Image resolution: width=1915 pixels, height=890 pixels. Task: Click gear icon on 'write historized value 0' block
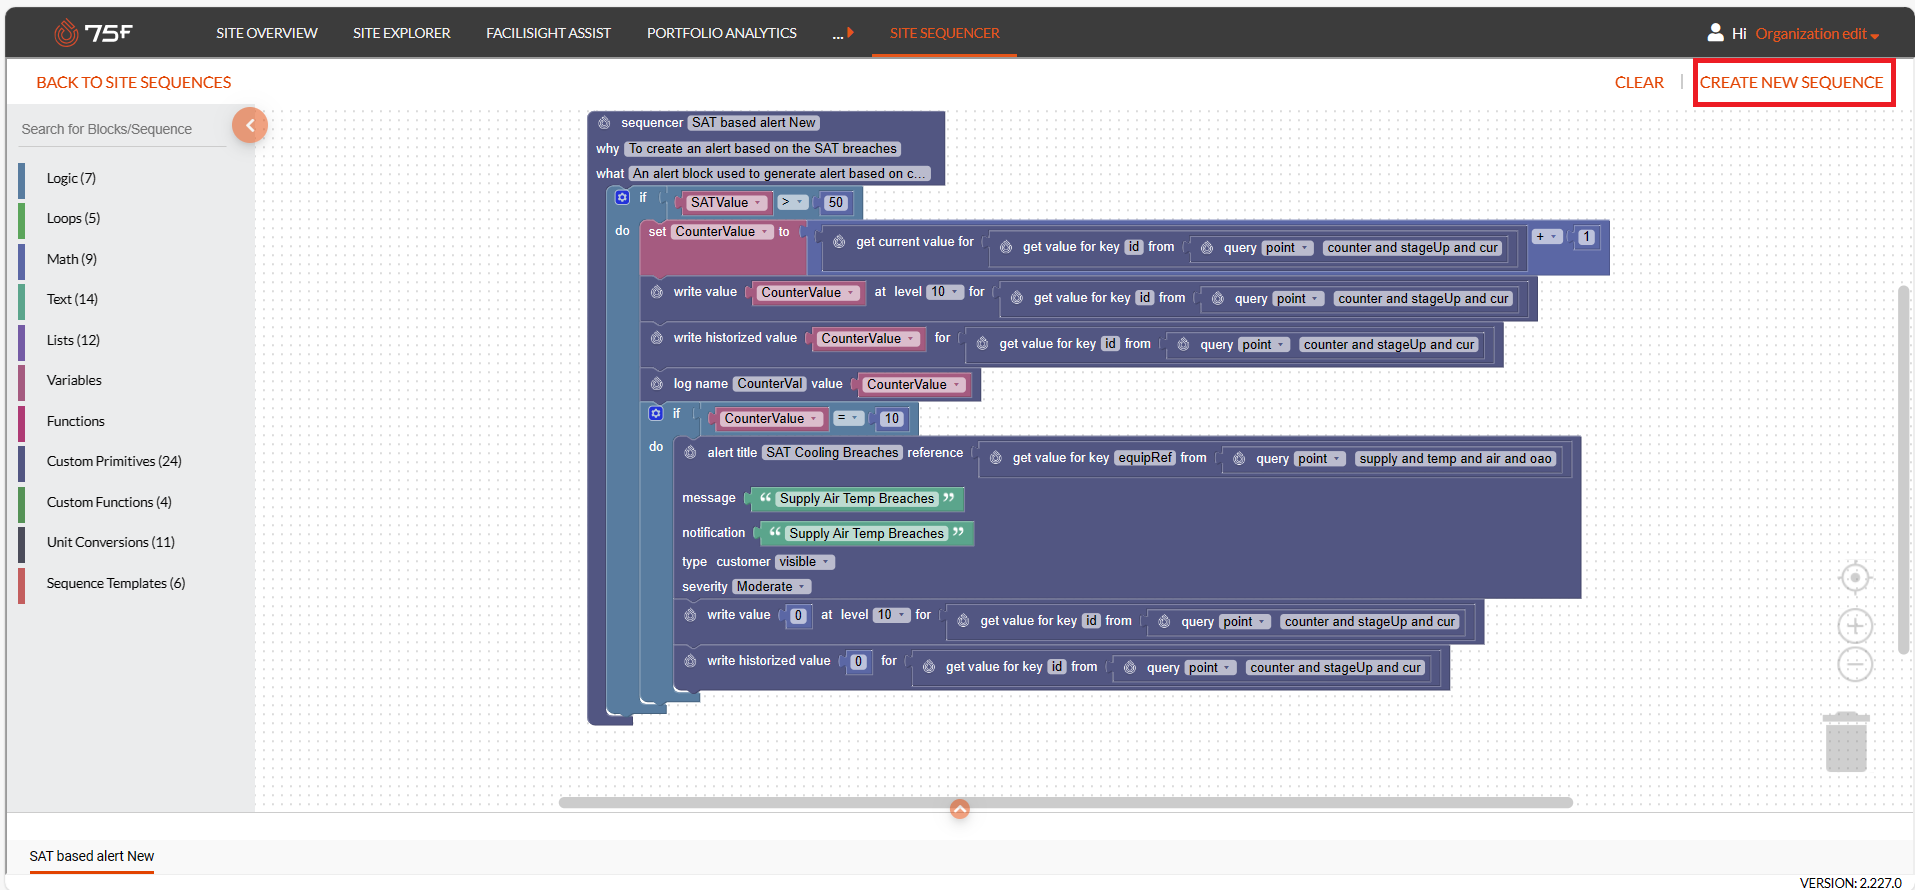tap(690, 661)
